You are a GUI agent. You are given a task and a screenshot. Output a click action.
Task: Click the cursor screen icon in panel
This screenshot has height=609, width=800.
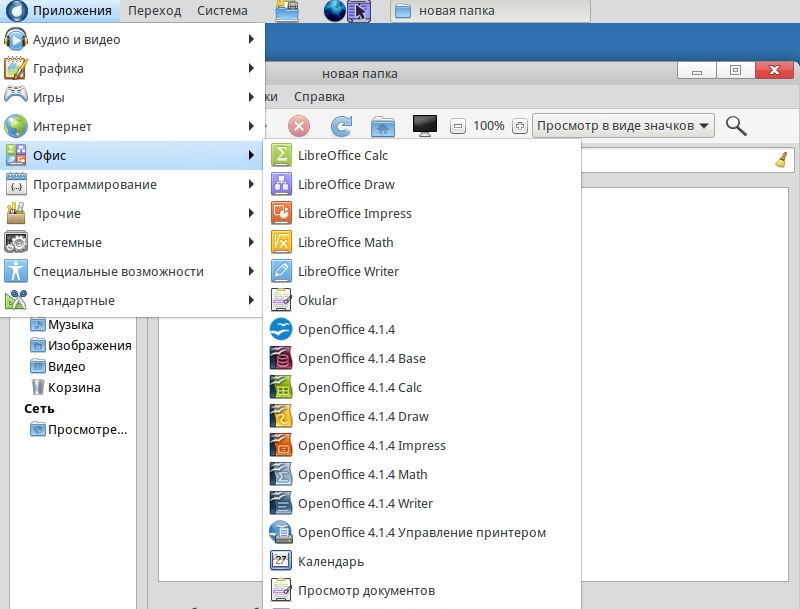point(359,11)
